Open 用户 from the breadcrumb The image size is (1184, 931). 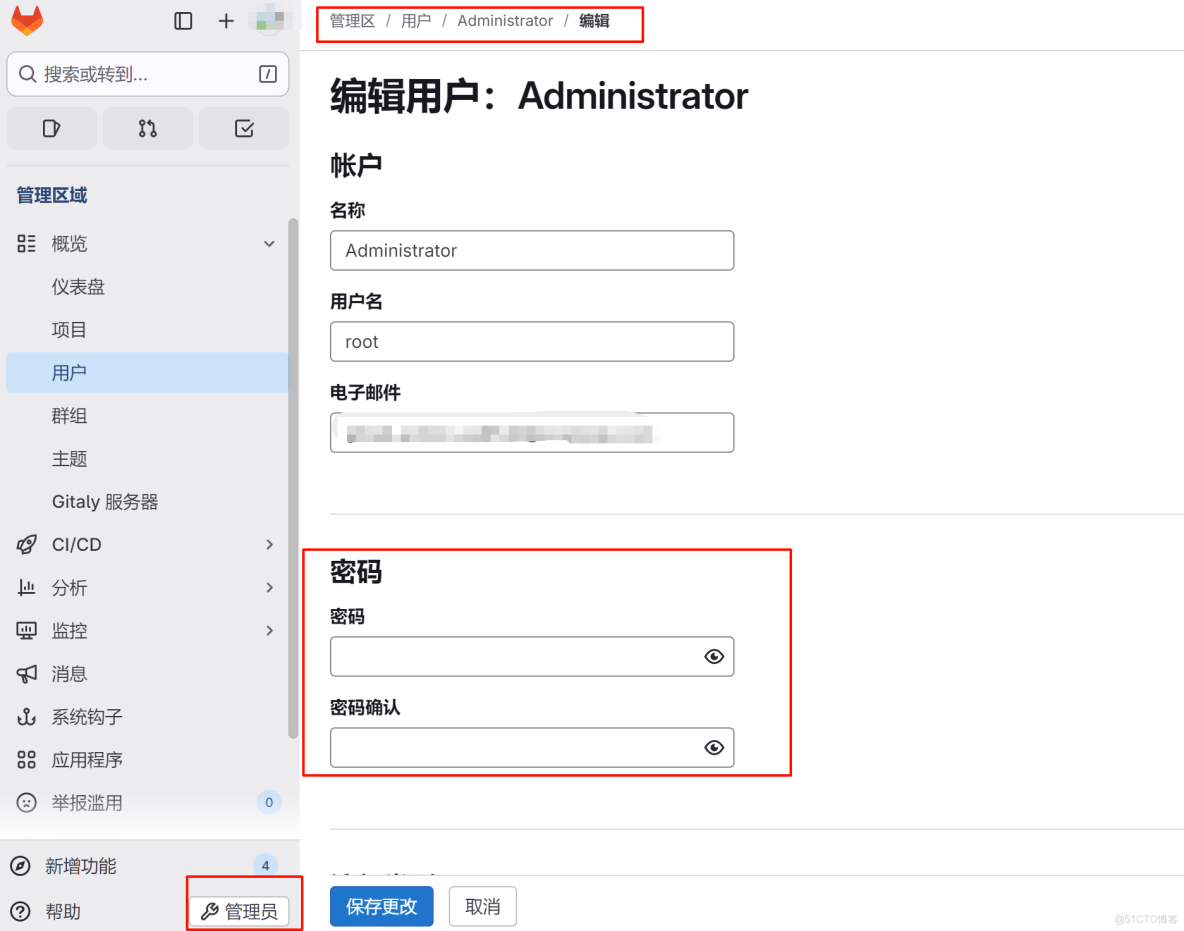tap(415, 20)
